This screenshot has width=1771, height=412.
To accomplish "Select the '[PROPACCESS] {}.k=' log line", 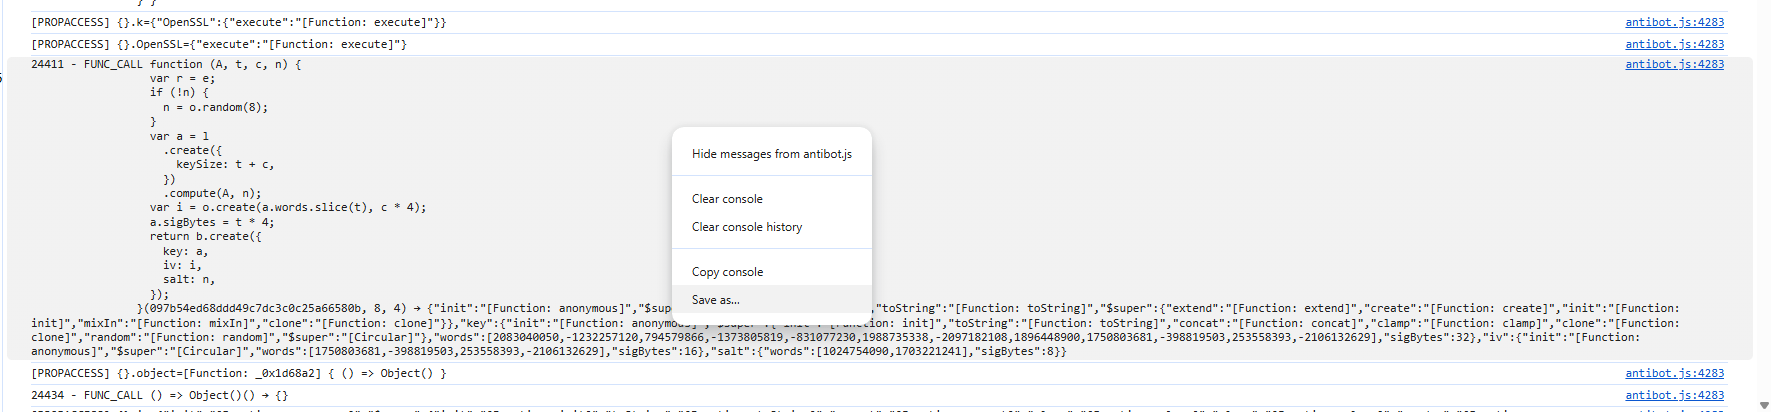I will tap(239, 22).
